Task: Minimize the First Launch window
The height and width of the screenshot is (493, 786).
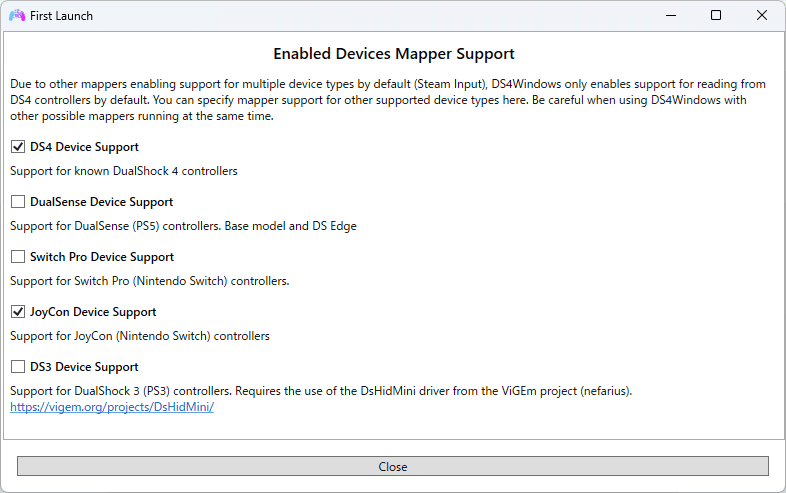Action: (671, 16)
